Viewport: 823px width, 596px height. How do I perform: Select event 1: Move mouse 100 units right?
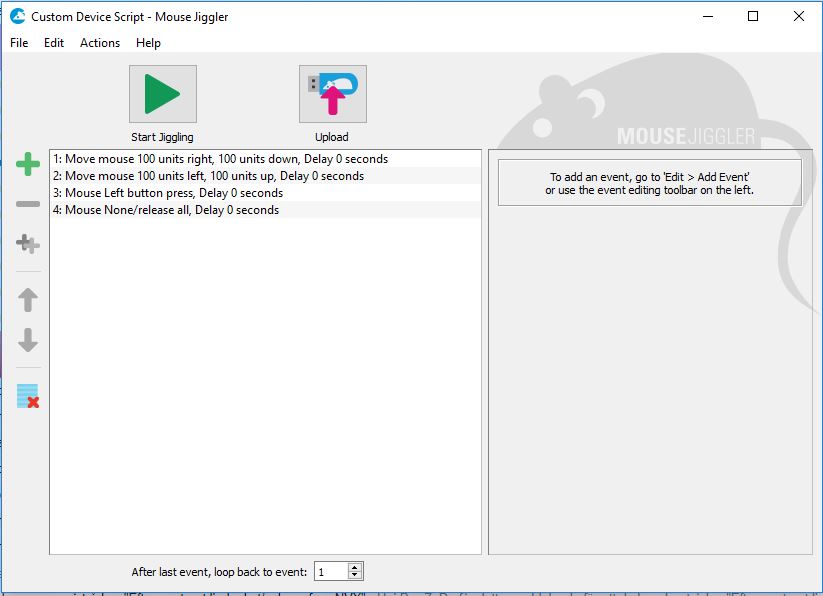(265, 159)
